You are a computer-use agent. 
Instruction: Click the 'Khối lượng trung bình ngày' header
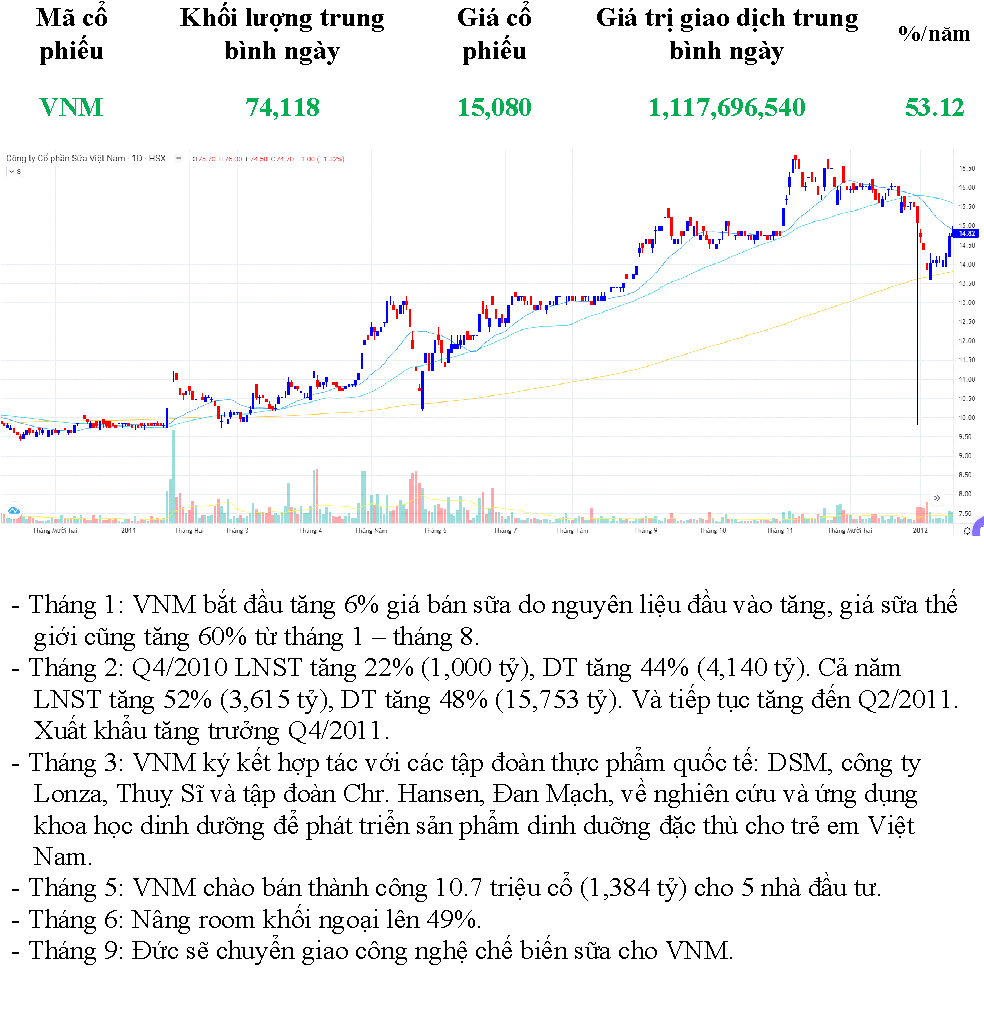coord(282,34)
